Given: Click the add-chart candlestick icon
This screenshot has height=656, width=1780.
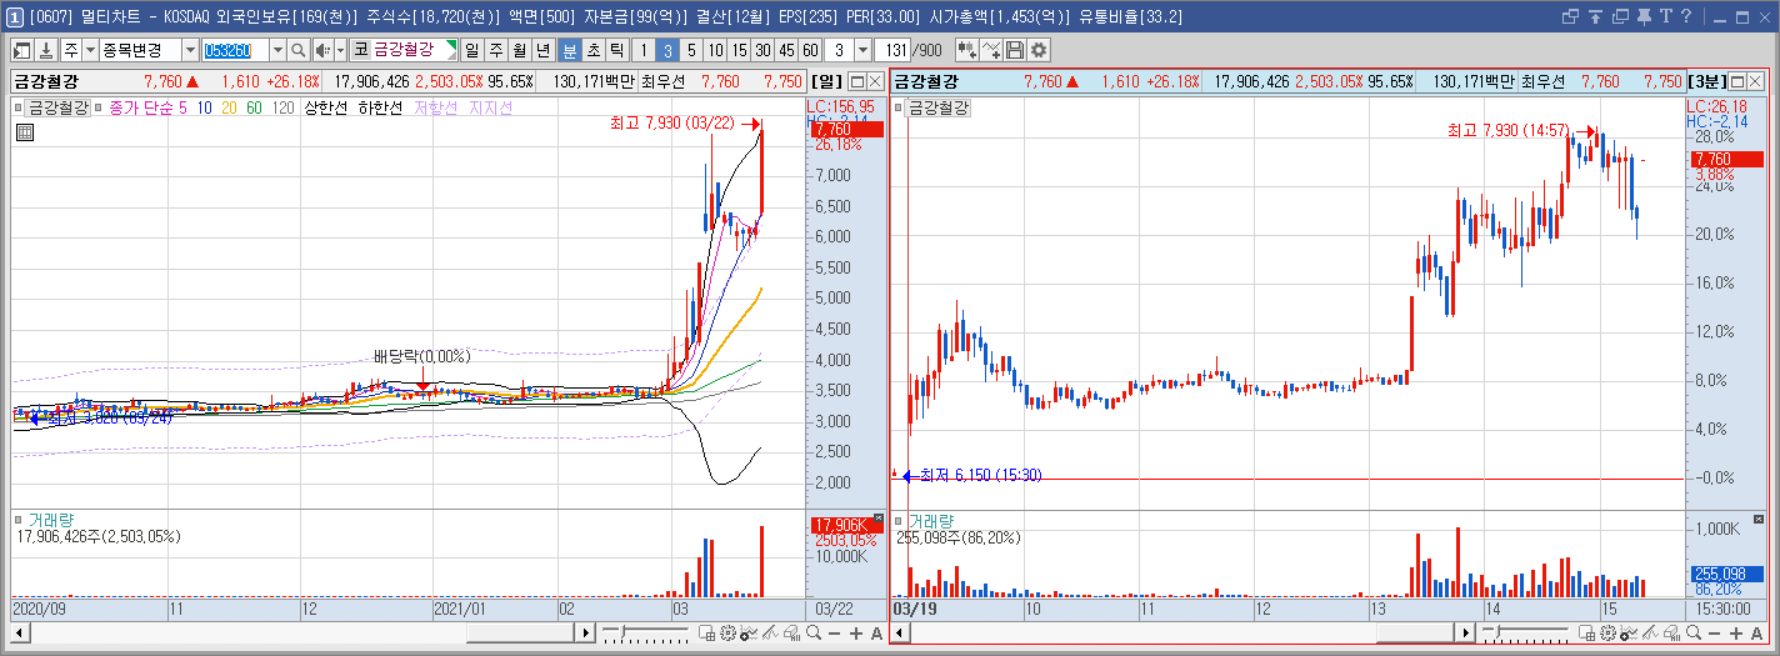Looking at the screenshot, I should (x=966, y=50).
